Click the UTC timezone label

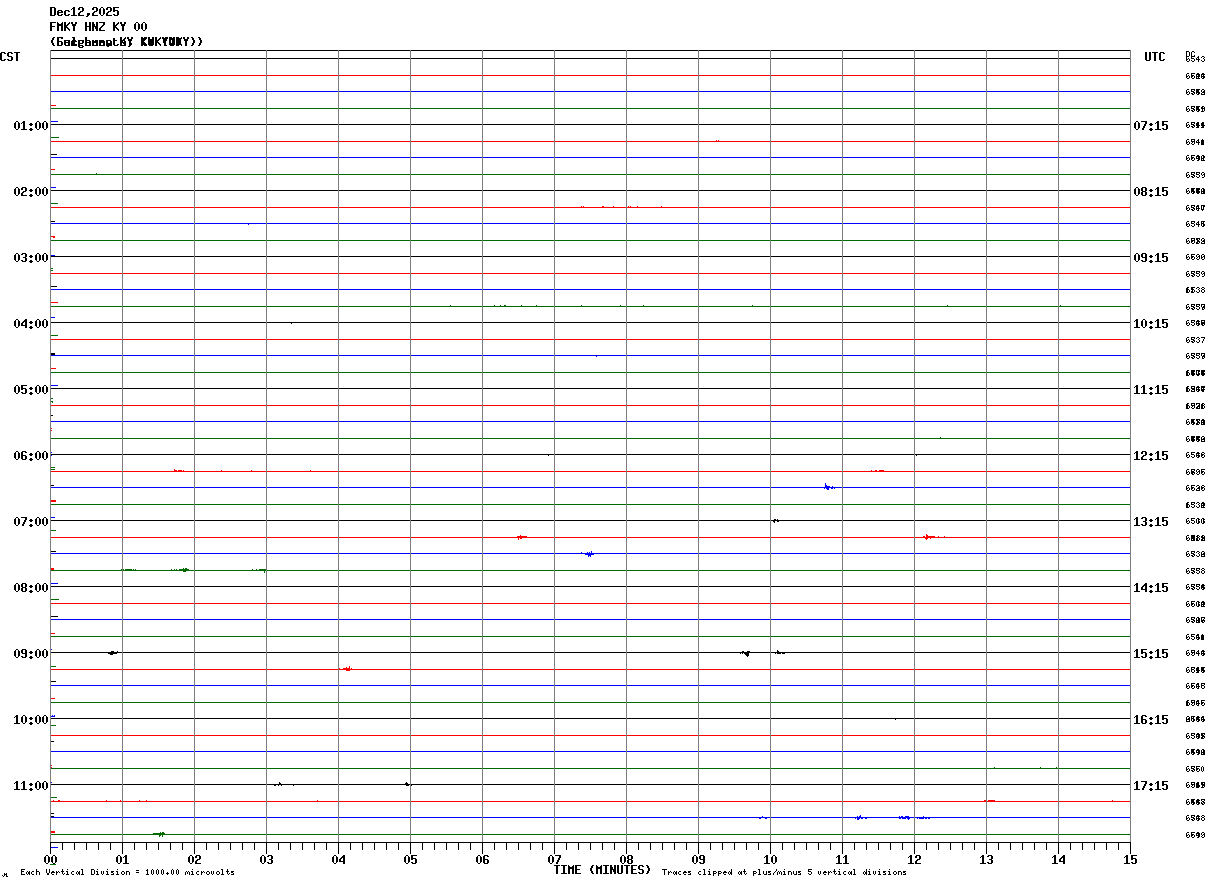(x=1155, y=57)
